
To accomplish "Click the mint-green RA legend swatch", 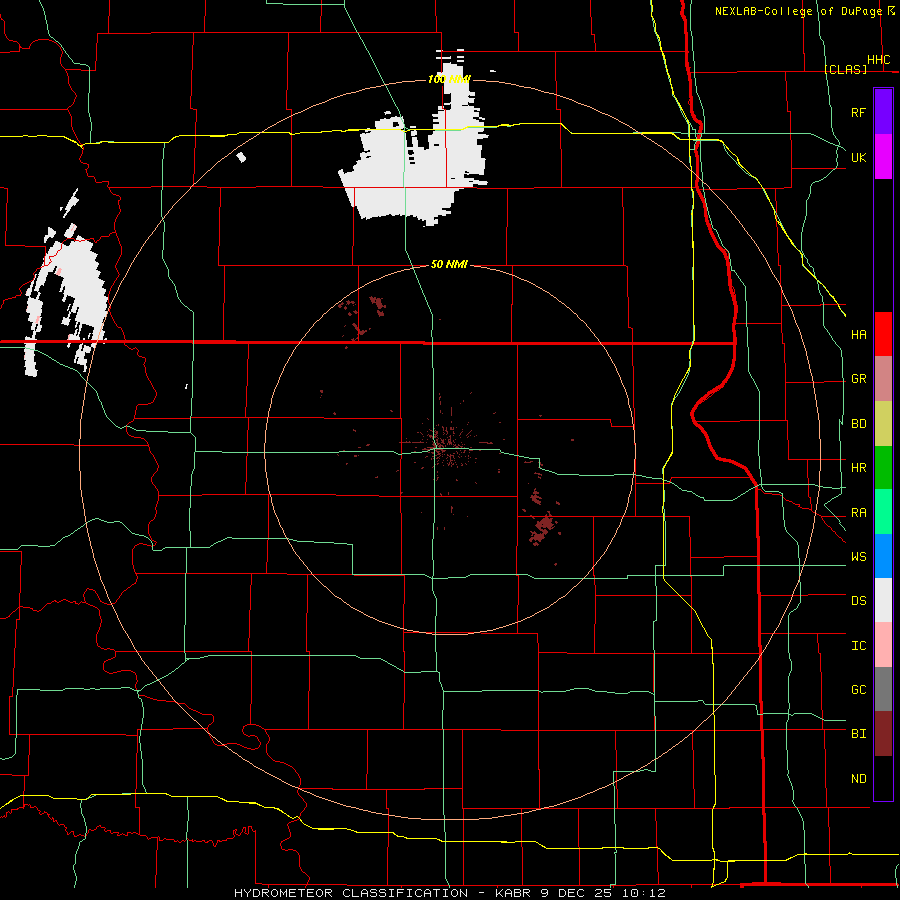I will (x=883, y=512).
